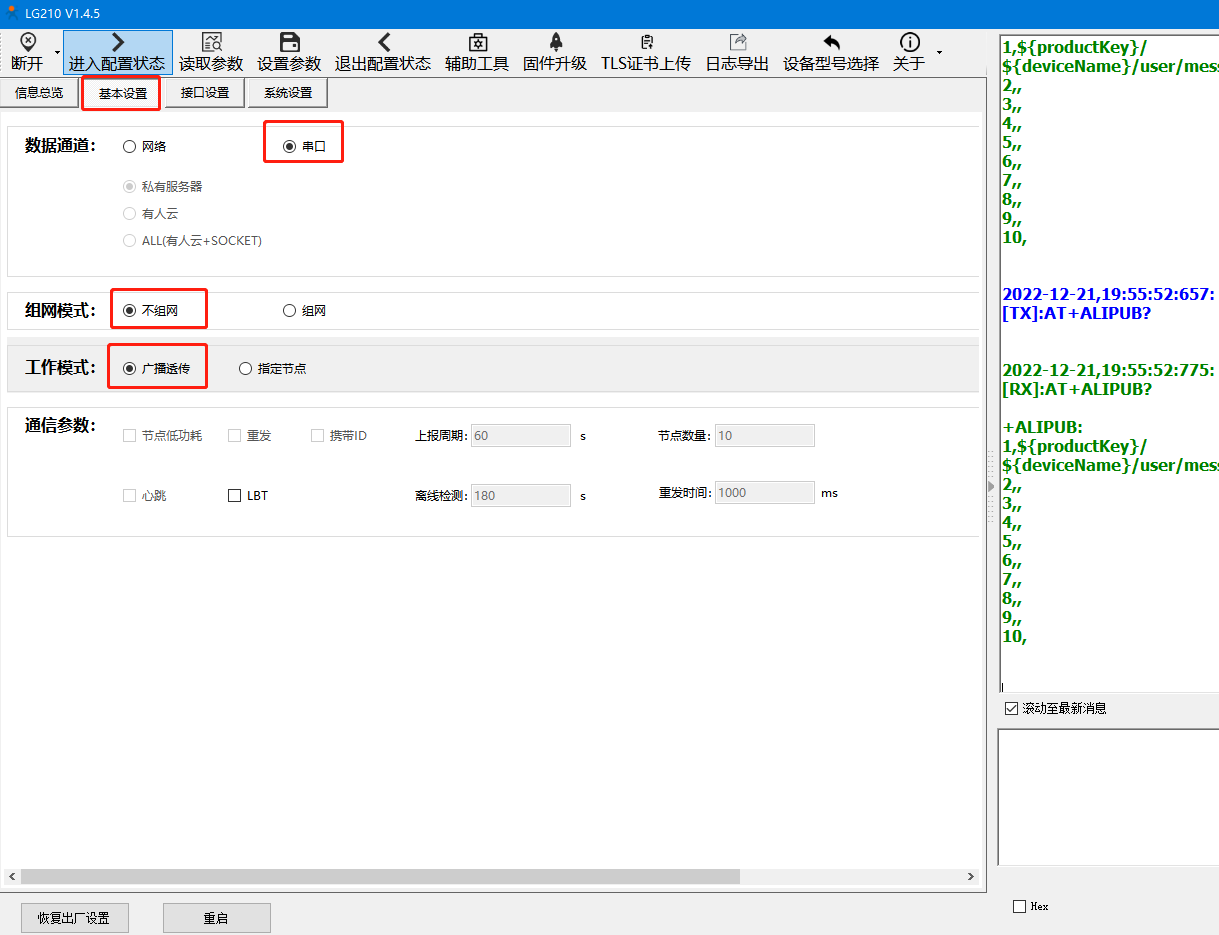
Task: Click 读取参数 read parameters icon
Action: [211, 42]
